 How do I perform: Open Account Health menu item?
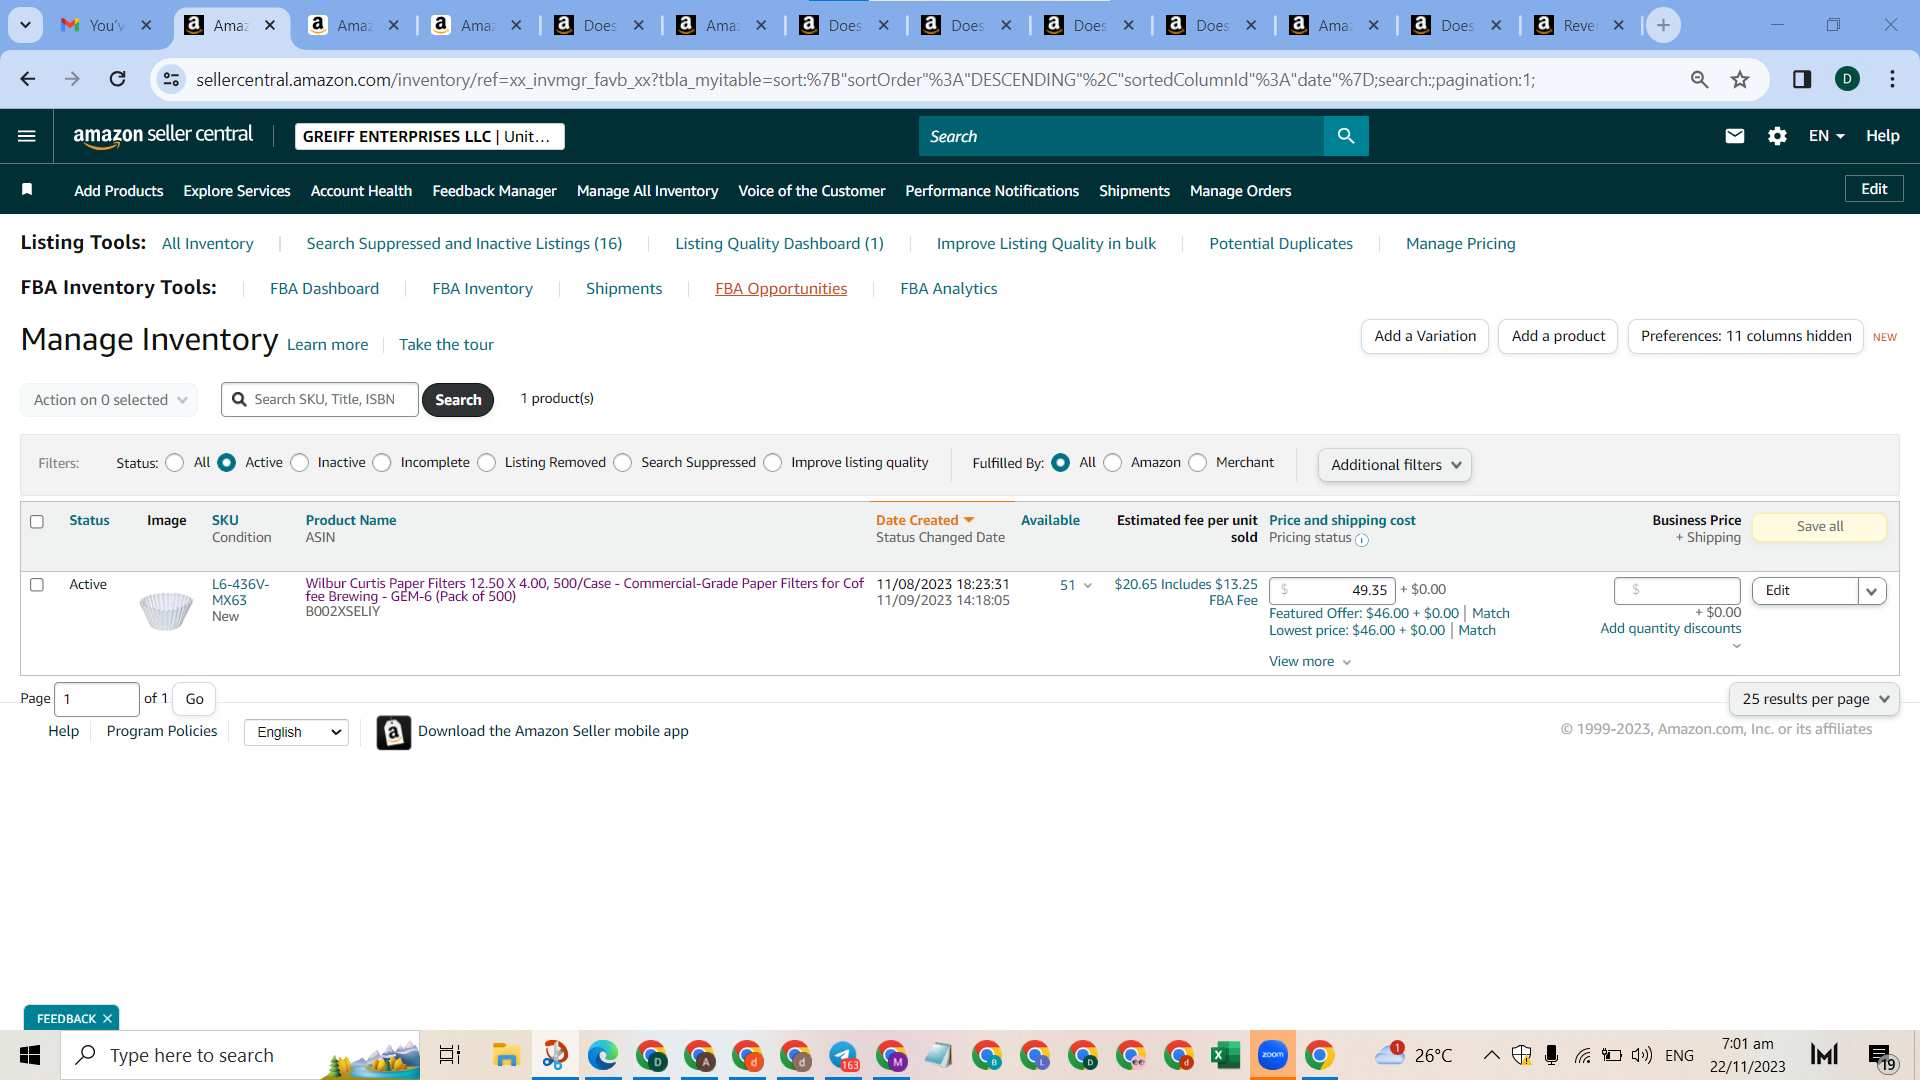tap(361, 191)
